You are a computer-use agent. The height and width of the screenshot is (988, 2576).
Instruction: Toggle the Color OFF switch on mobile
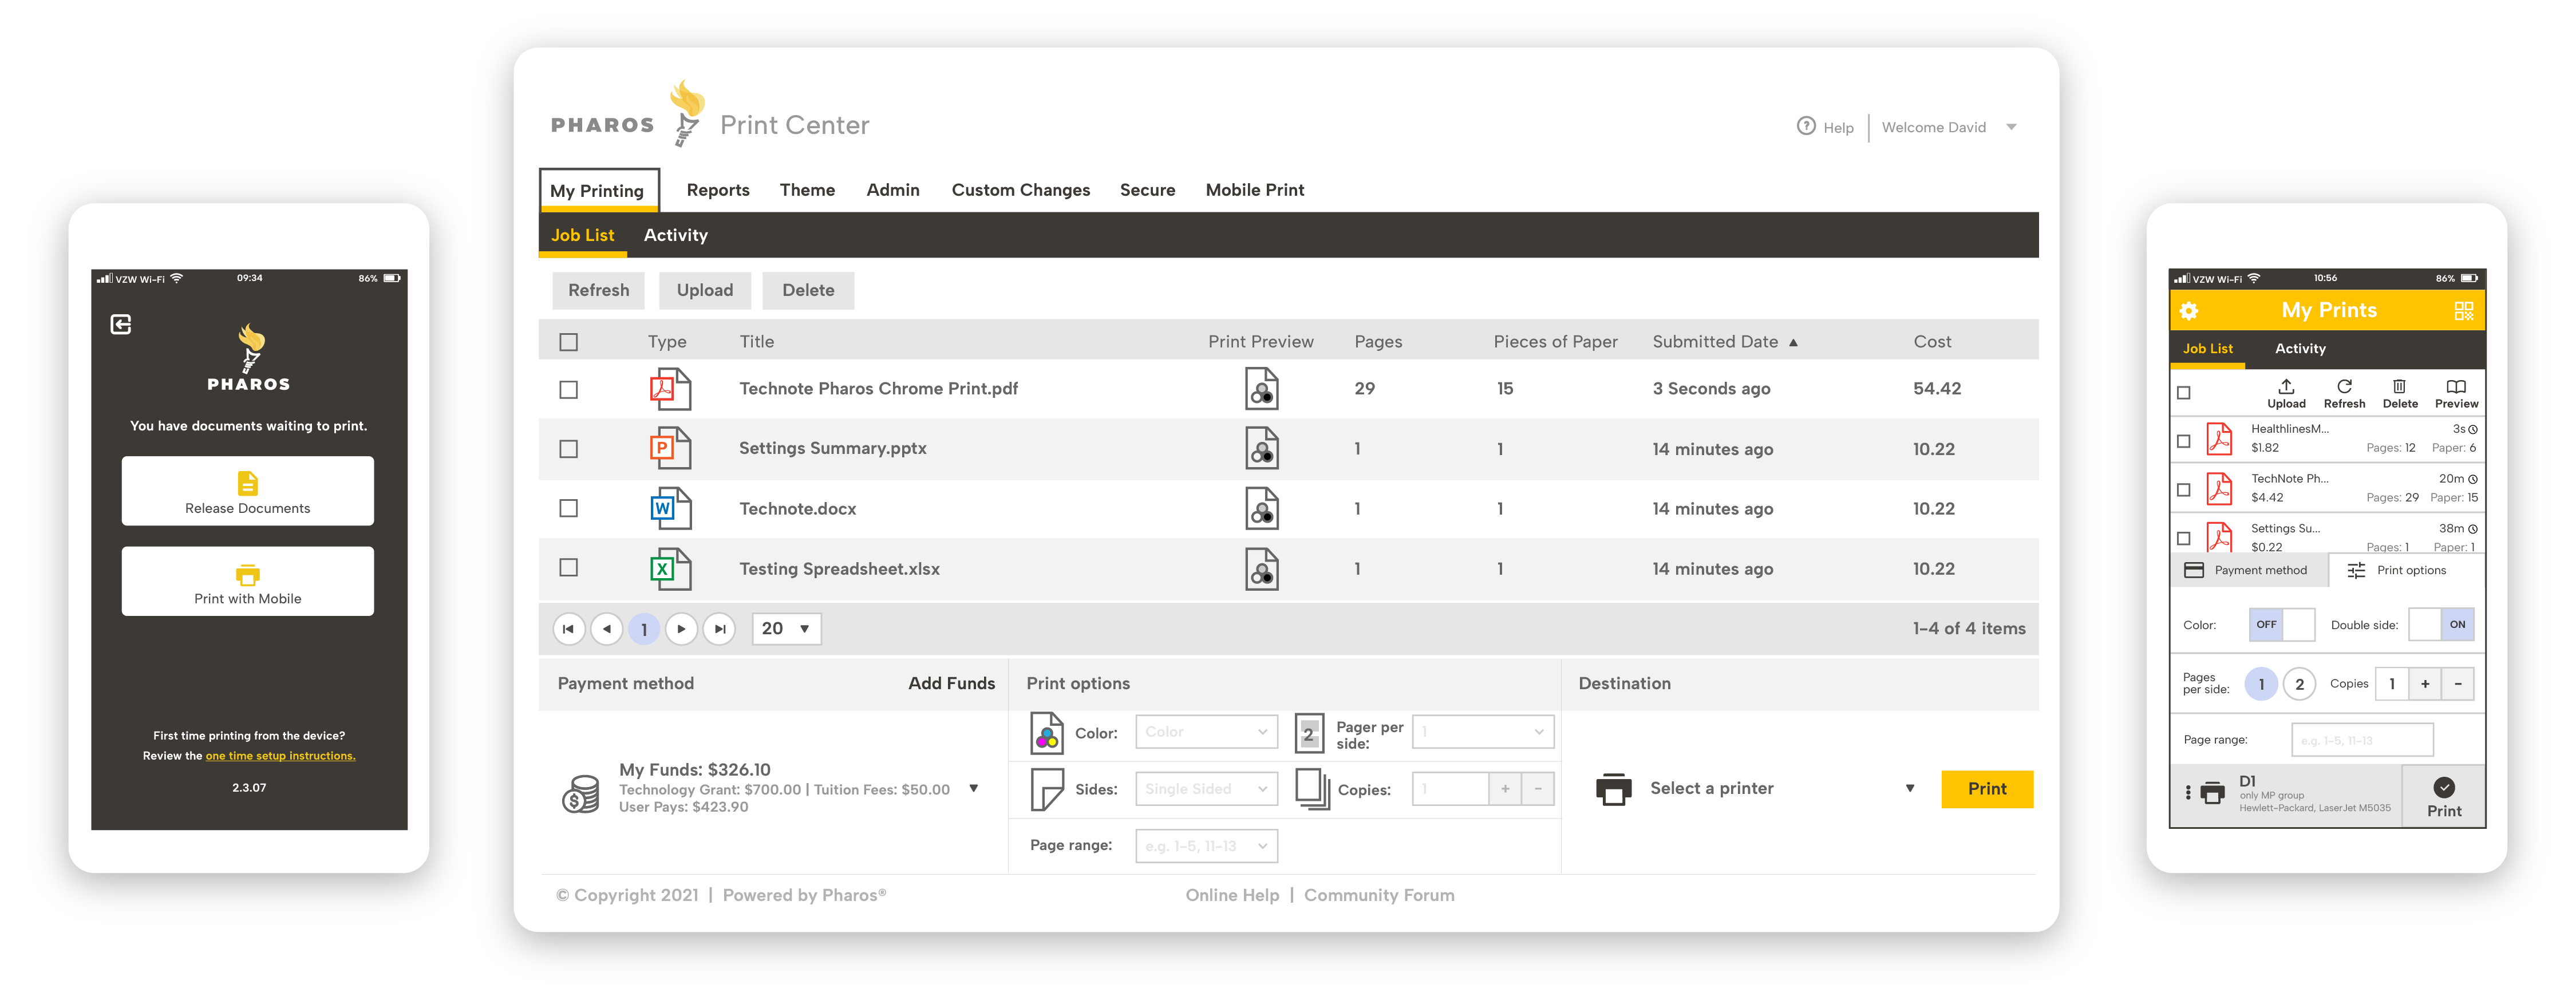point(2281,624)
